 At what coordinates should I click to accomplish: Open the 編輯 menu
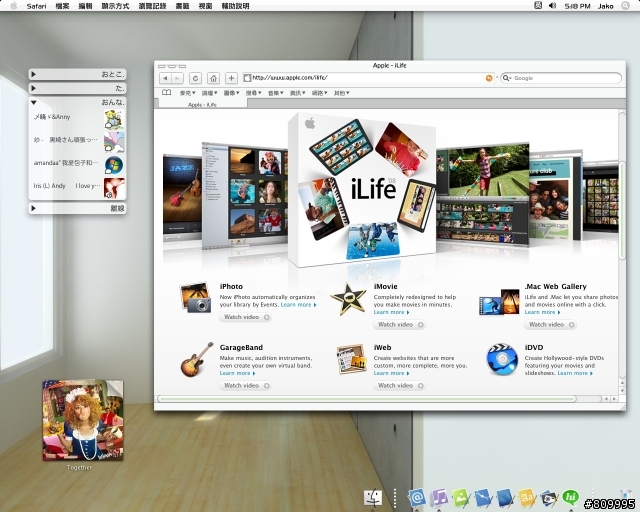tap(85, 6)
